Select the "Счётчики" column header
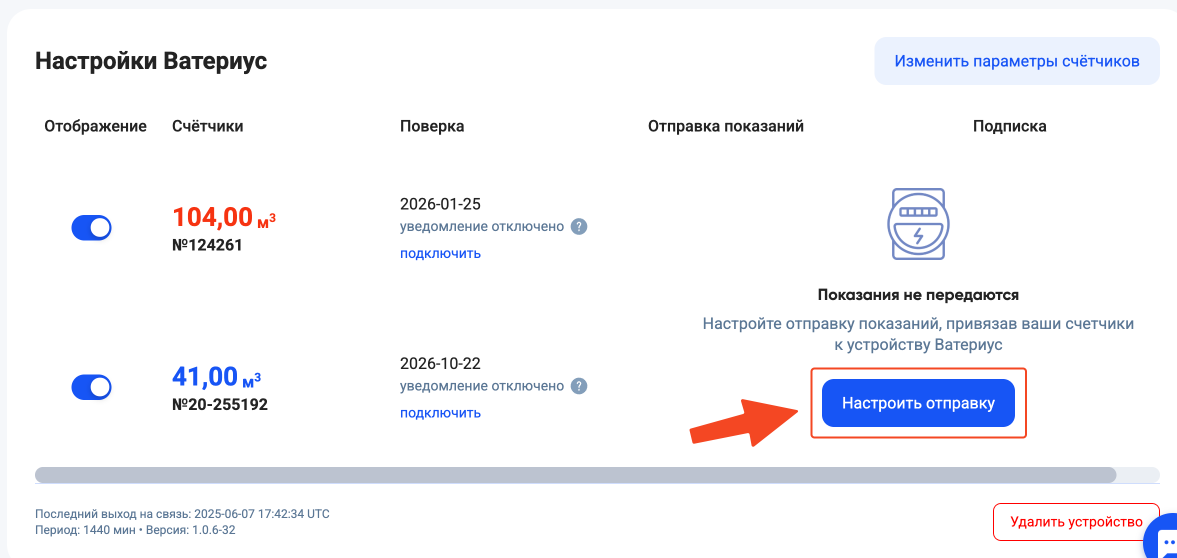The height and width of the screenshot is (558, 1177). [x=207, y=126]
